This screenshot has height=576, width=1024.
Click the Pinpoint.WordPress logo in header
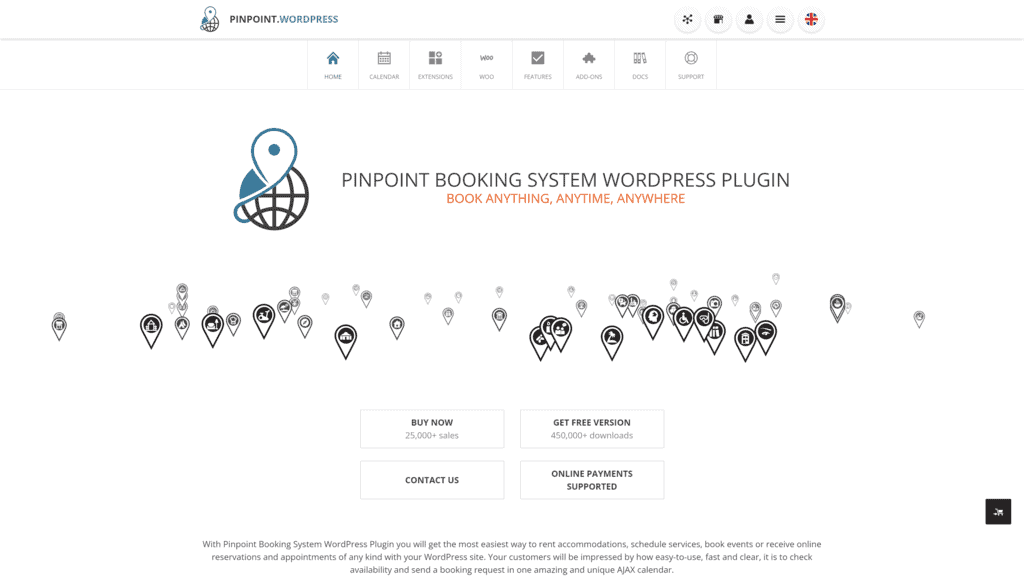tap(269, 19)
